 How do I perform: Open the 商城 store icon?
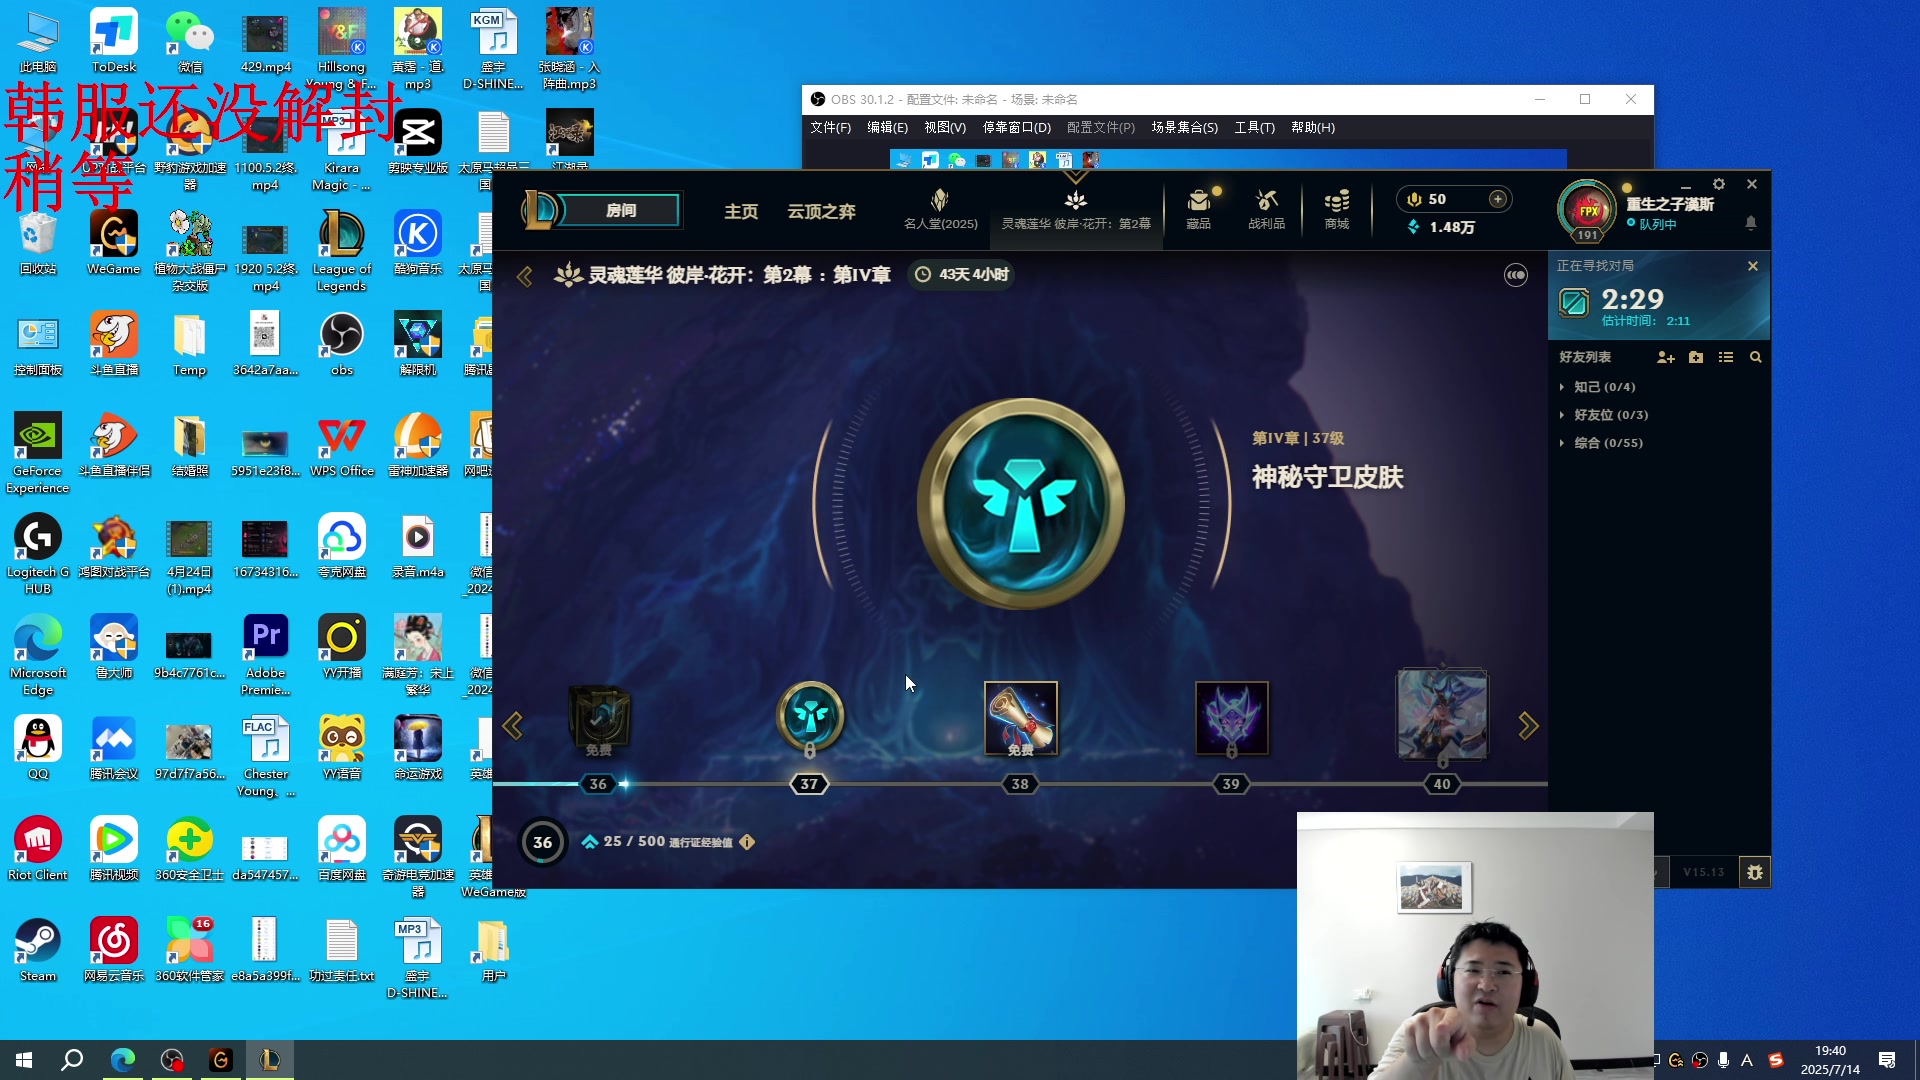point(1337,209)
